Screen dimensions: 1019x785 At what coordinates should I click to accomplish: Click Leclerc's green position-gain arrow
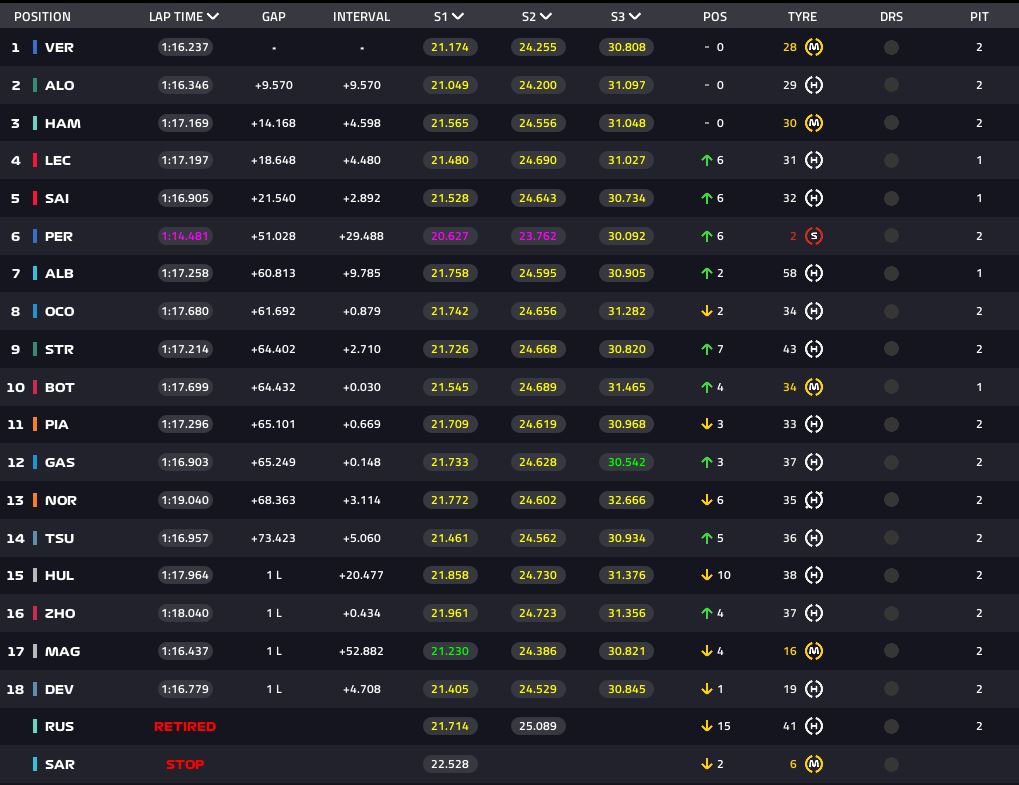(705, 160)
